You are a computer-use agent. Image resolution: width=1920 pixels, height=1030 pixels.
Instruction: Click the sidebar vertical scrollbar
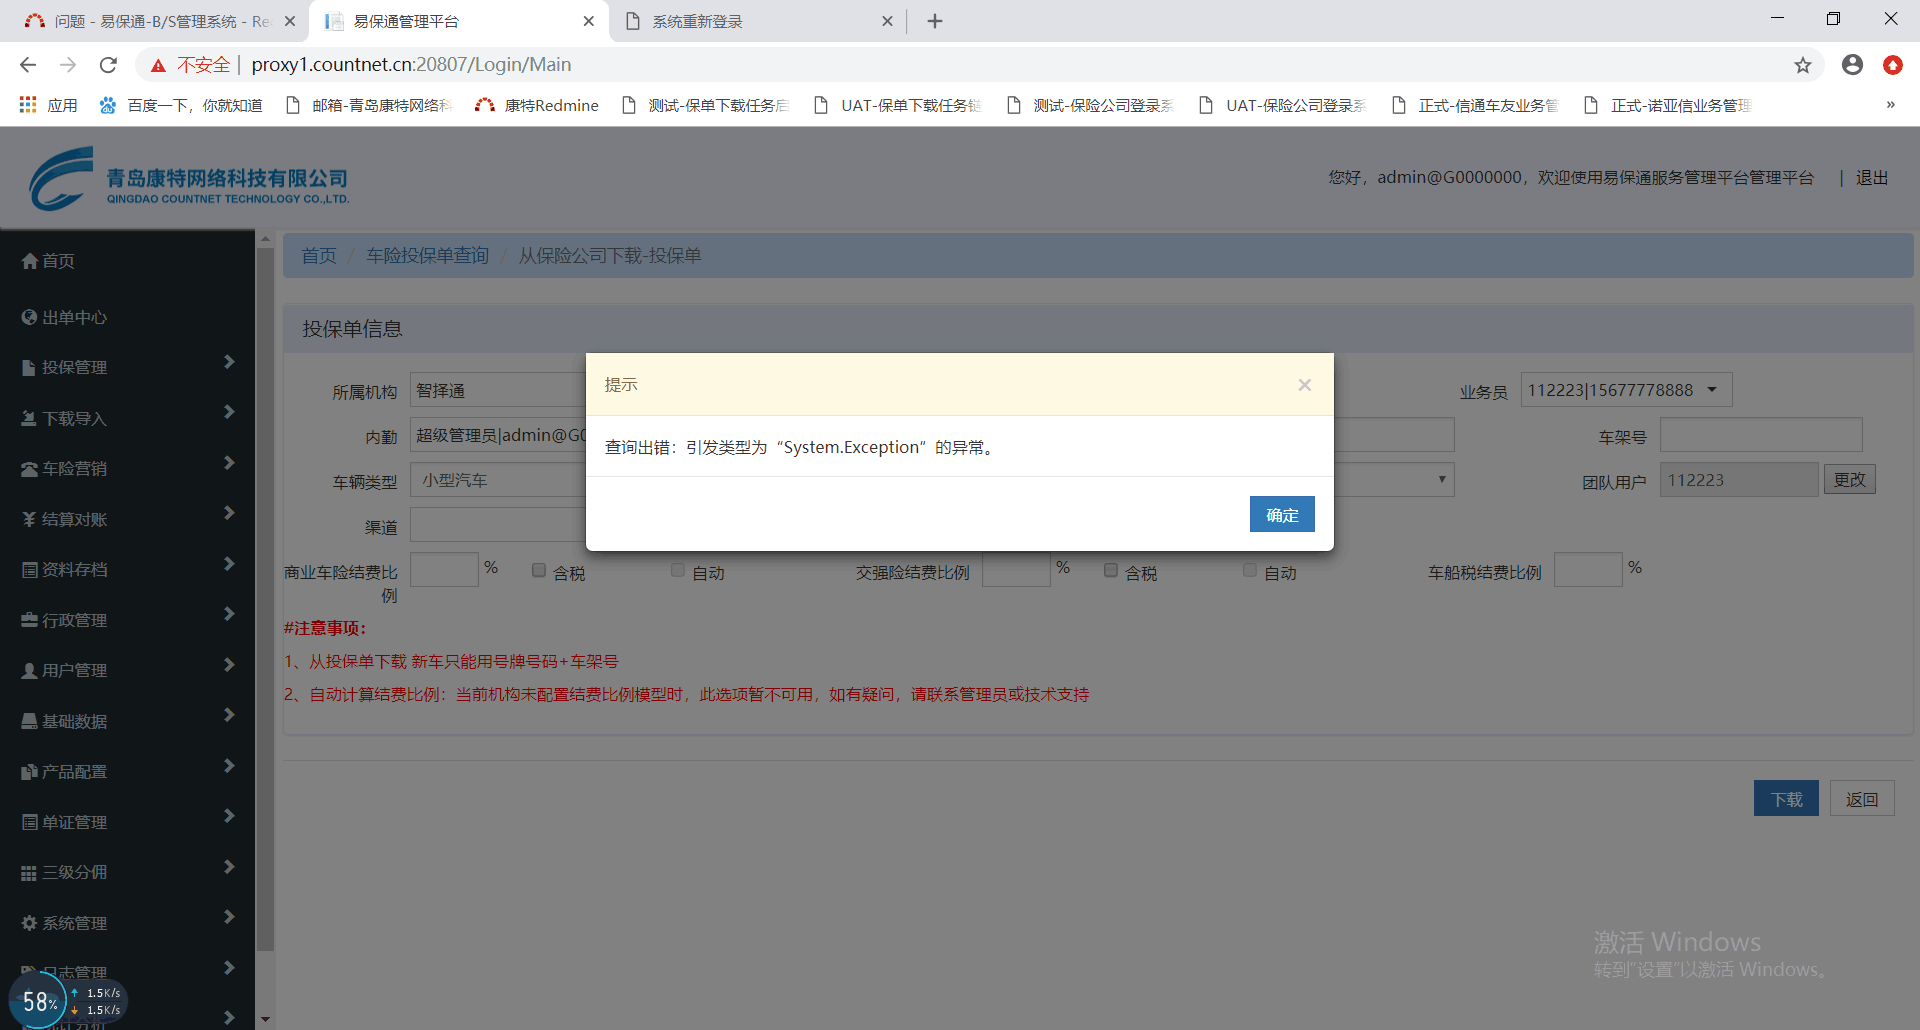coord(265,600)
